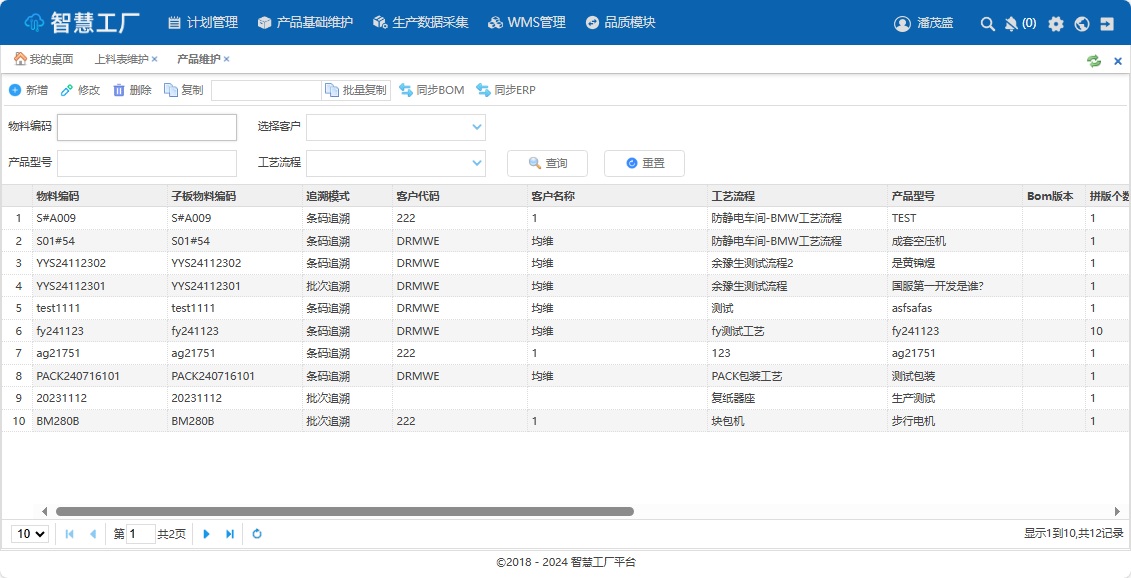Click the globe language icon
Image resolution: width=1131 pixels, height=578 pixels.
(1082, 23)
